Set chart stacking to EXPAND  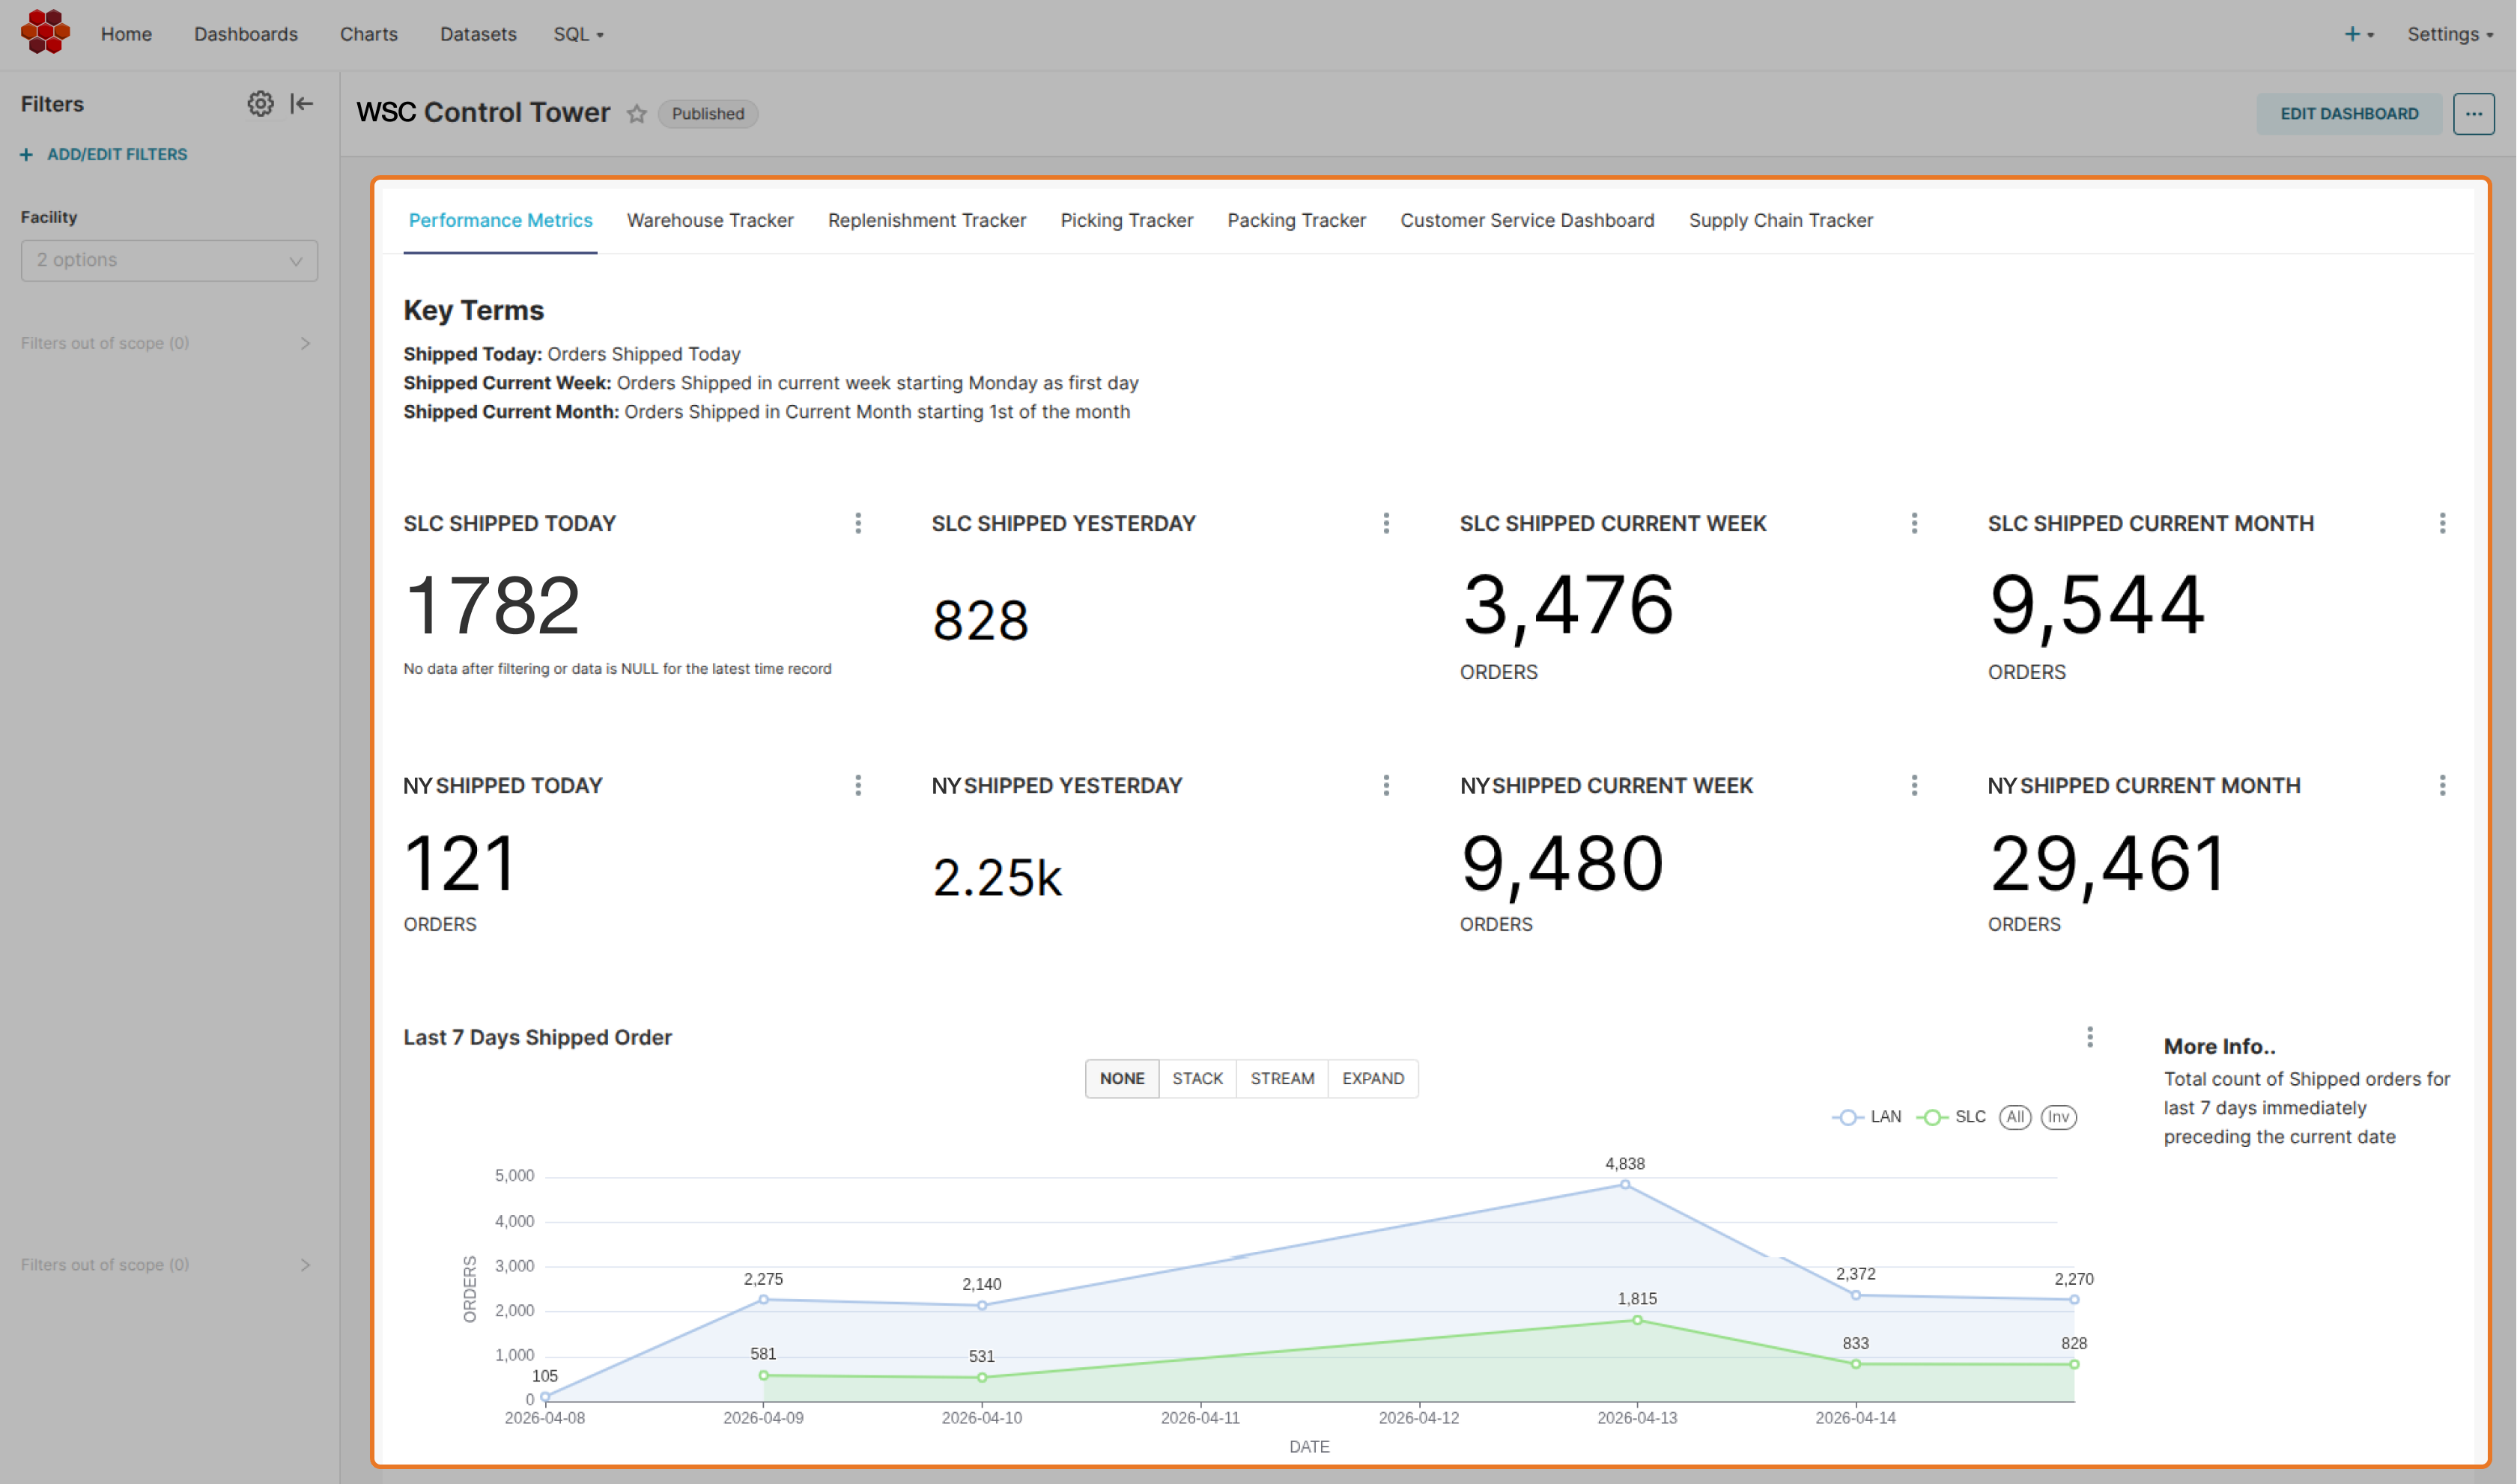(1372, 1078)
